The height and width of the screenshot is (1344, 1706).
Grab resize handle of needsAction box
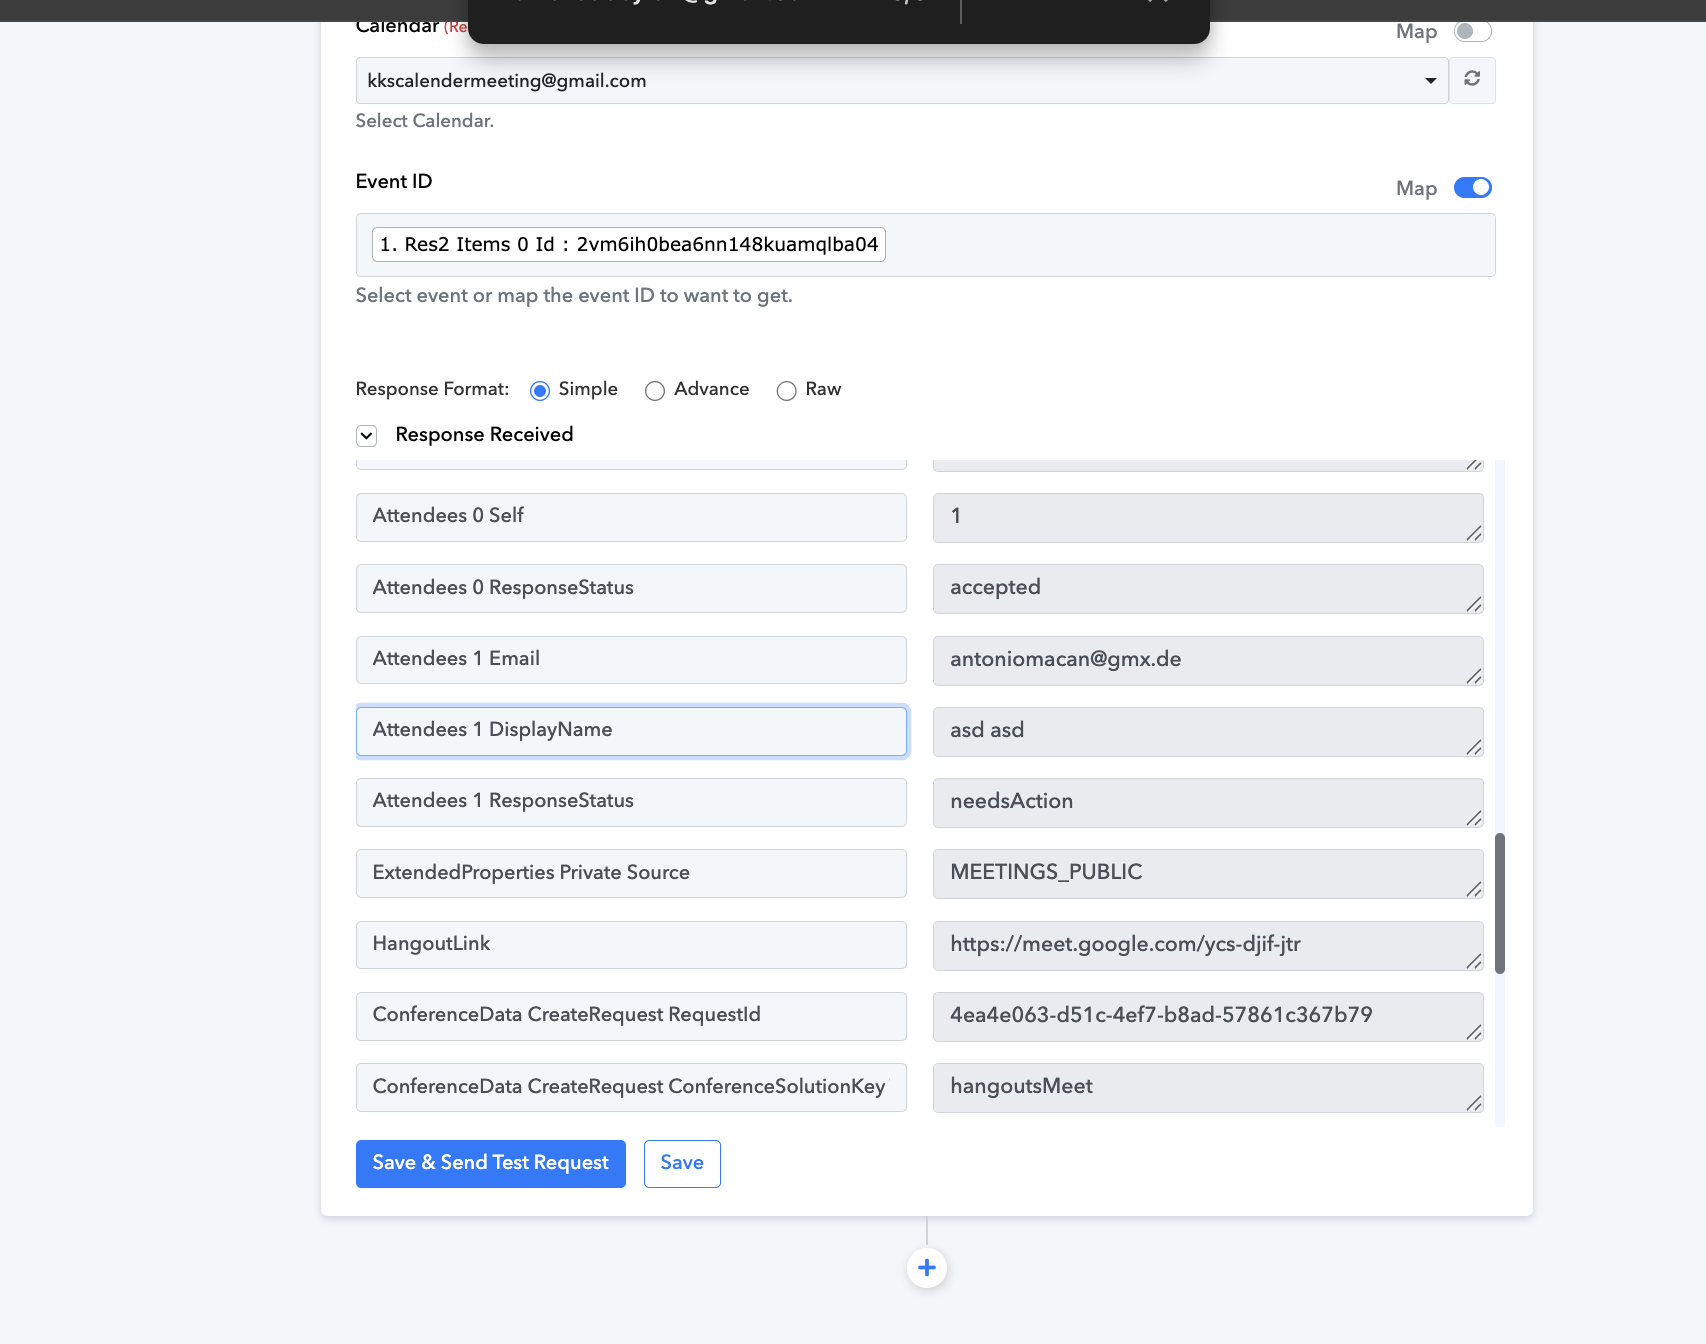(x=1474, y=818)
